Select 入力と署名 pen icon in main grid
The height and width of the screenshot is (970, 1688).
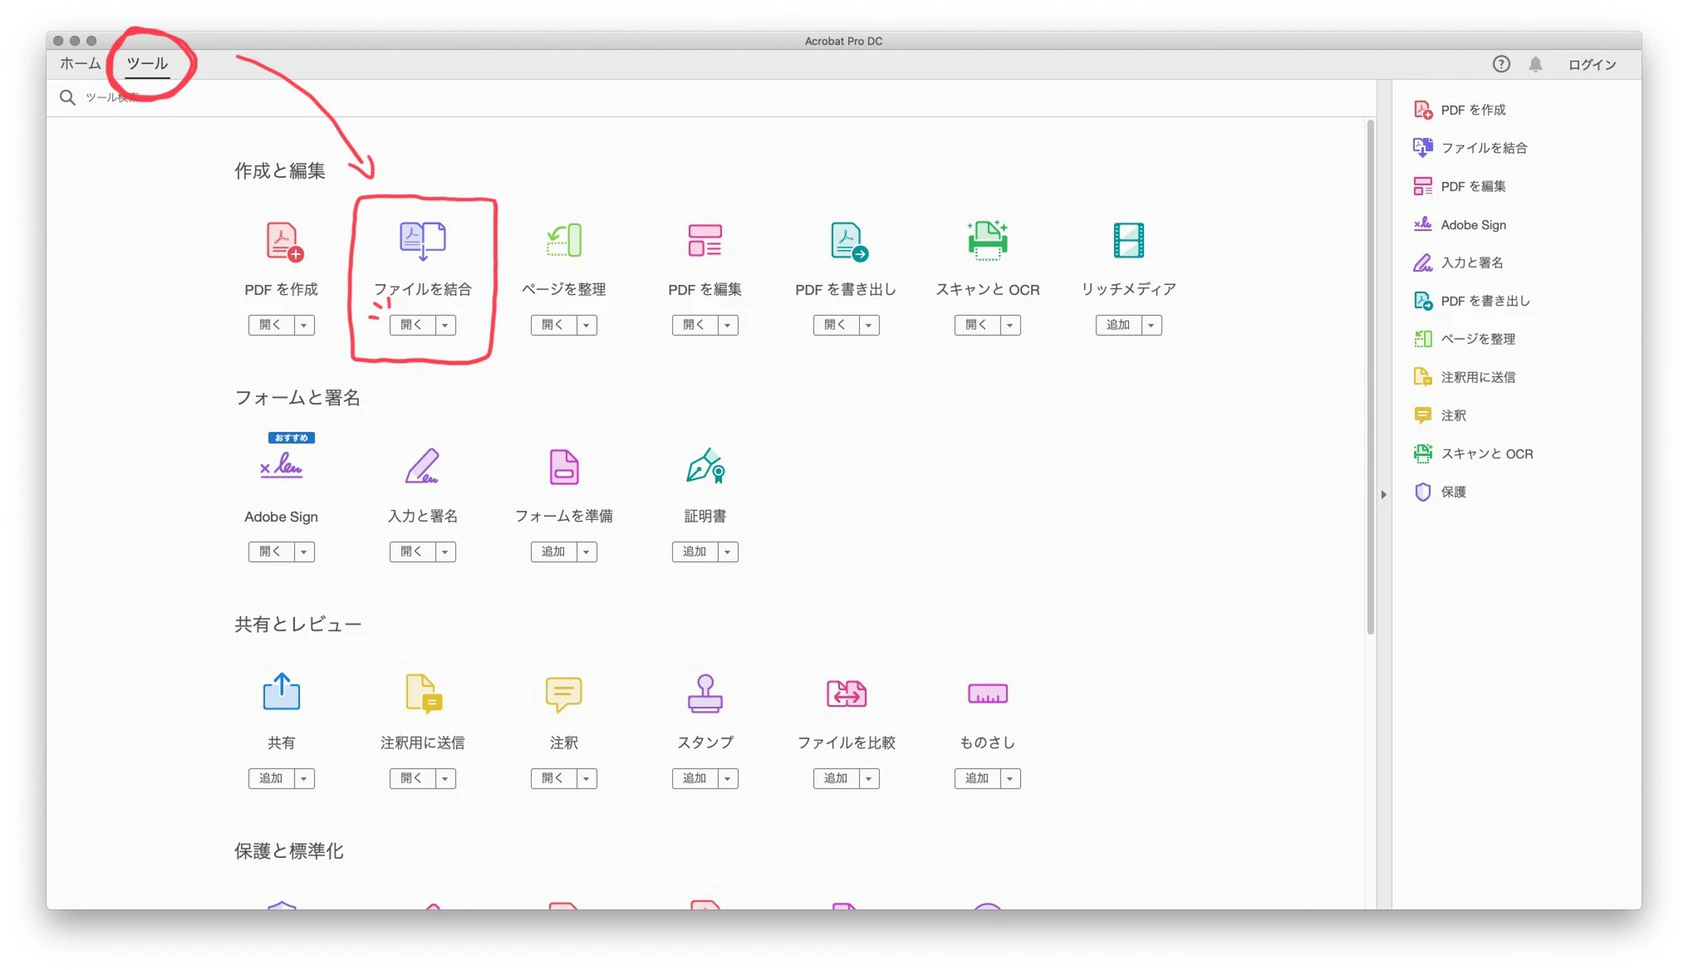coord(422,467)
